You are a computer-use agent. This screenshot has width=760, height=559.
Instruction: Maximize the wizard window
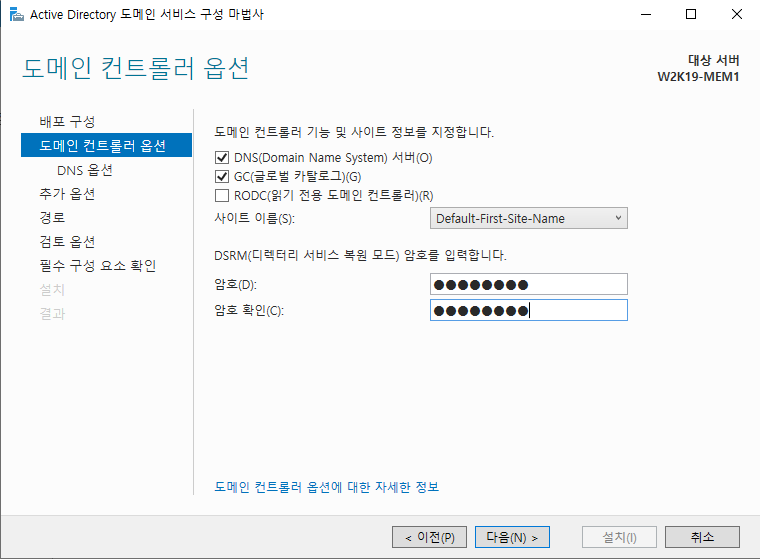click(691, 15)
